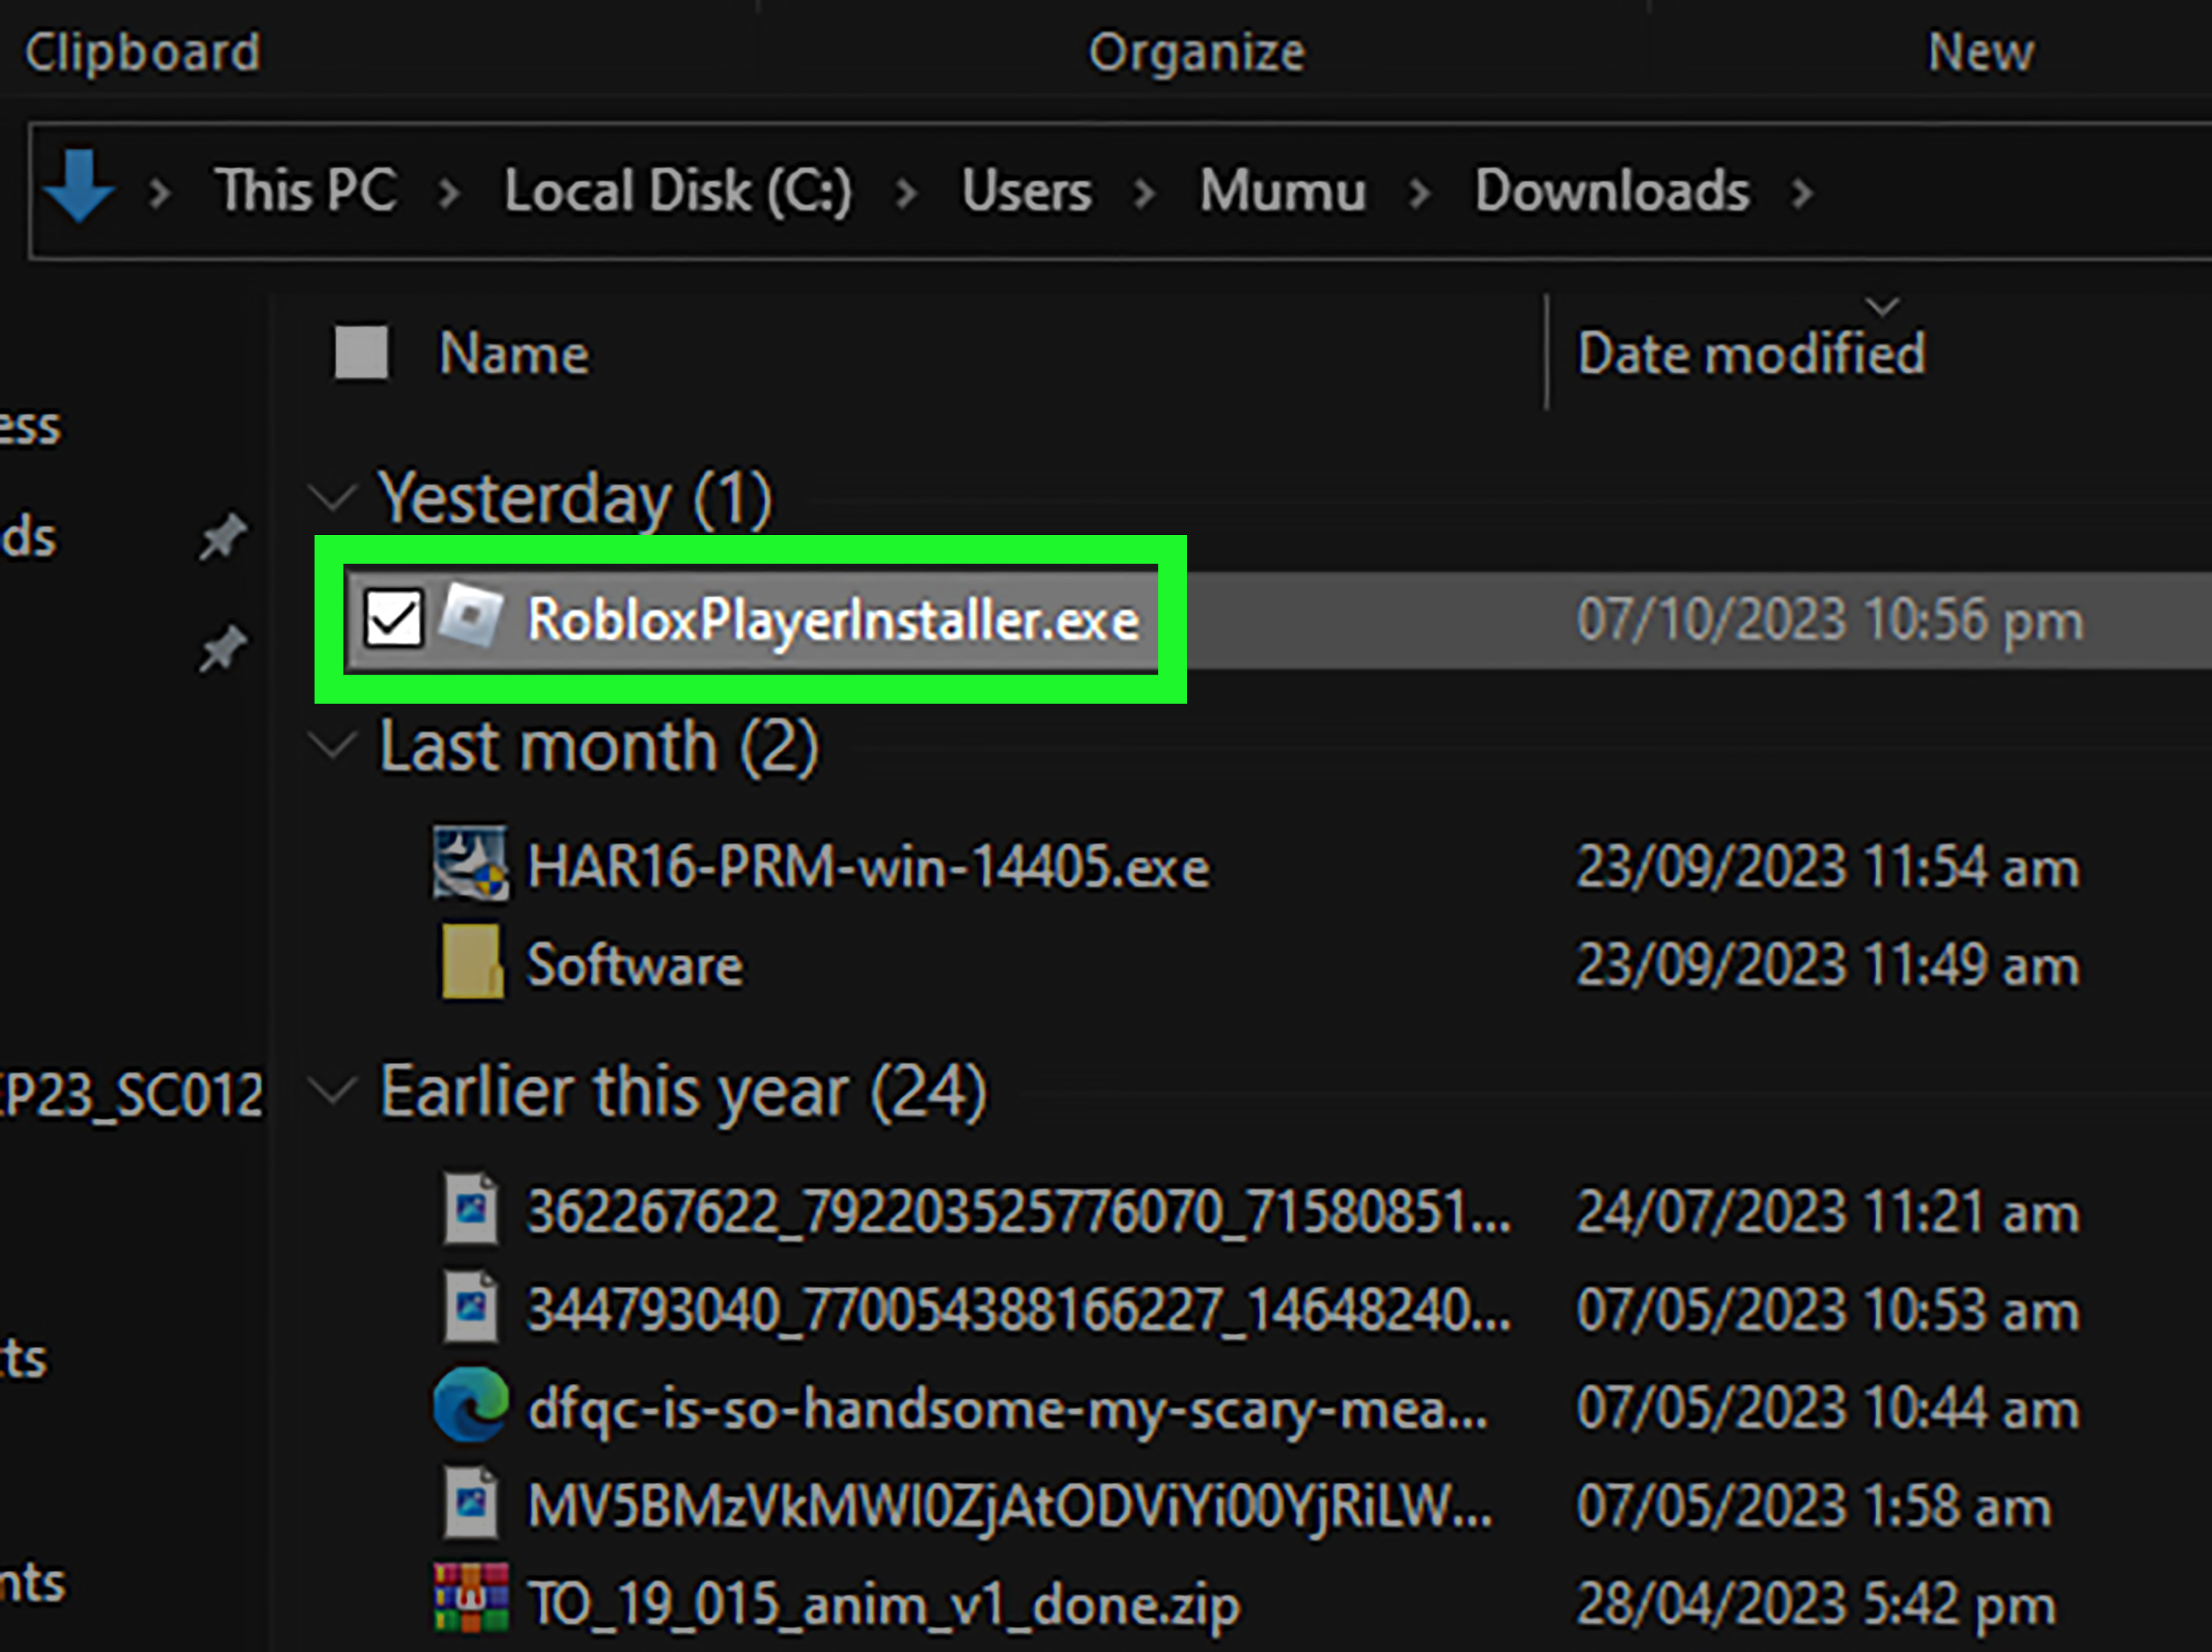Viewport: 2212px width, 1652px height.
Task: Click the second pin icon in the sidebar
Action: [222, 649]
